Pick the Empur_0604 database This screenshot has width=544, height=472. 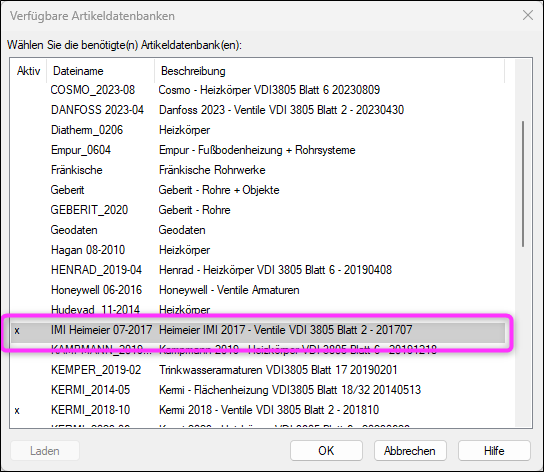point(257,150)
